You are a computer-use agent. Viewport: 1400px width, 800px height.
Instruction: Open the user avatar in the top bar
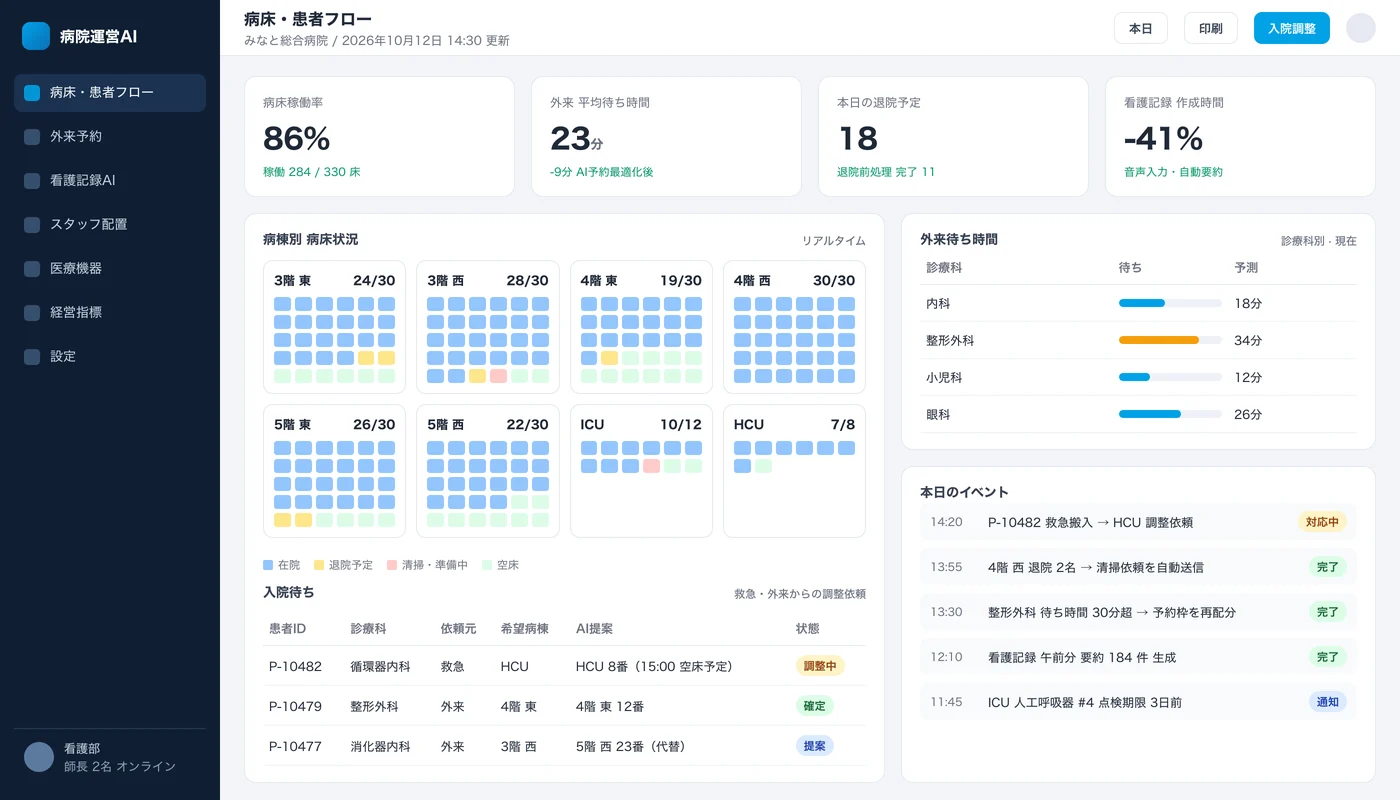(1361, 28)
